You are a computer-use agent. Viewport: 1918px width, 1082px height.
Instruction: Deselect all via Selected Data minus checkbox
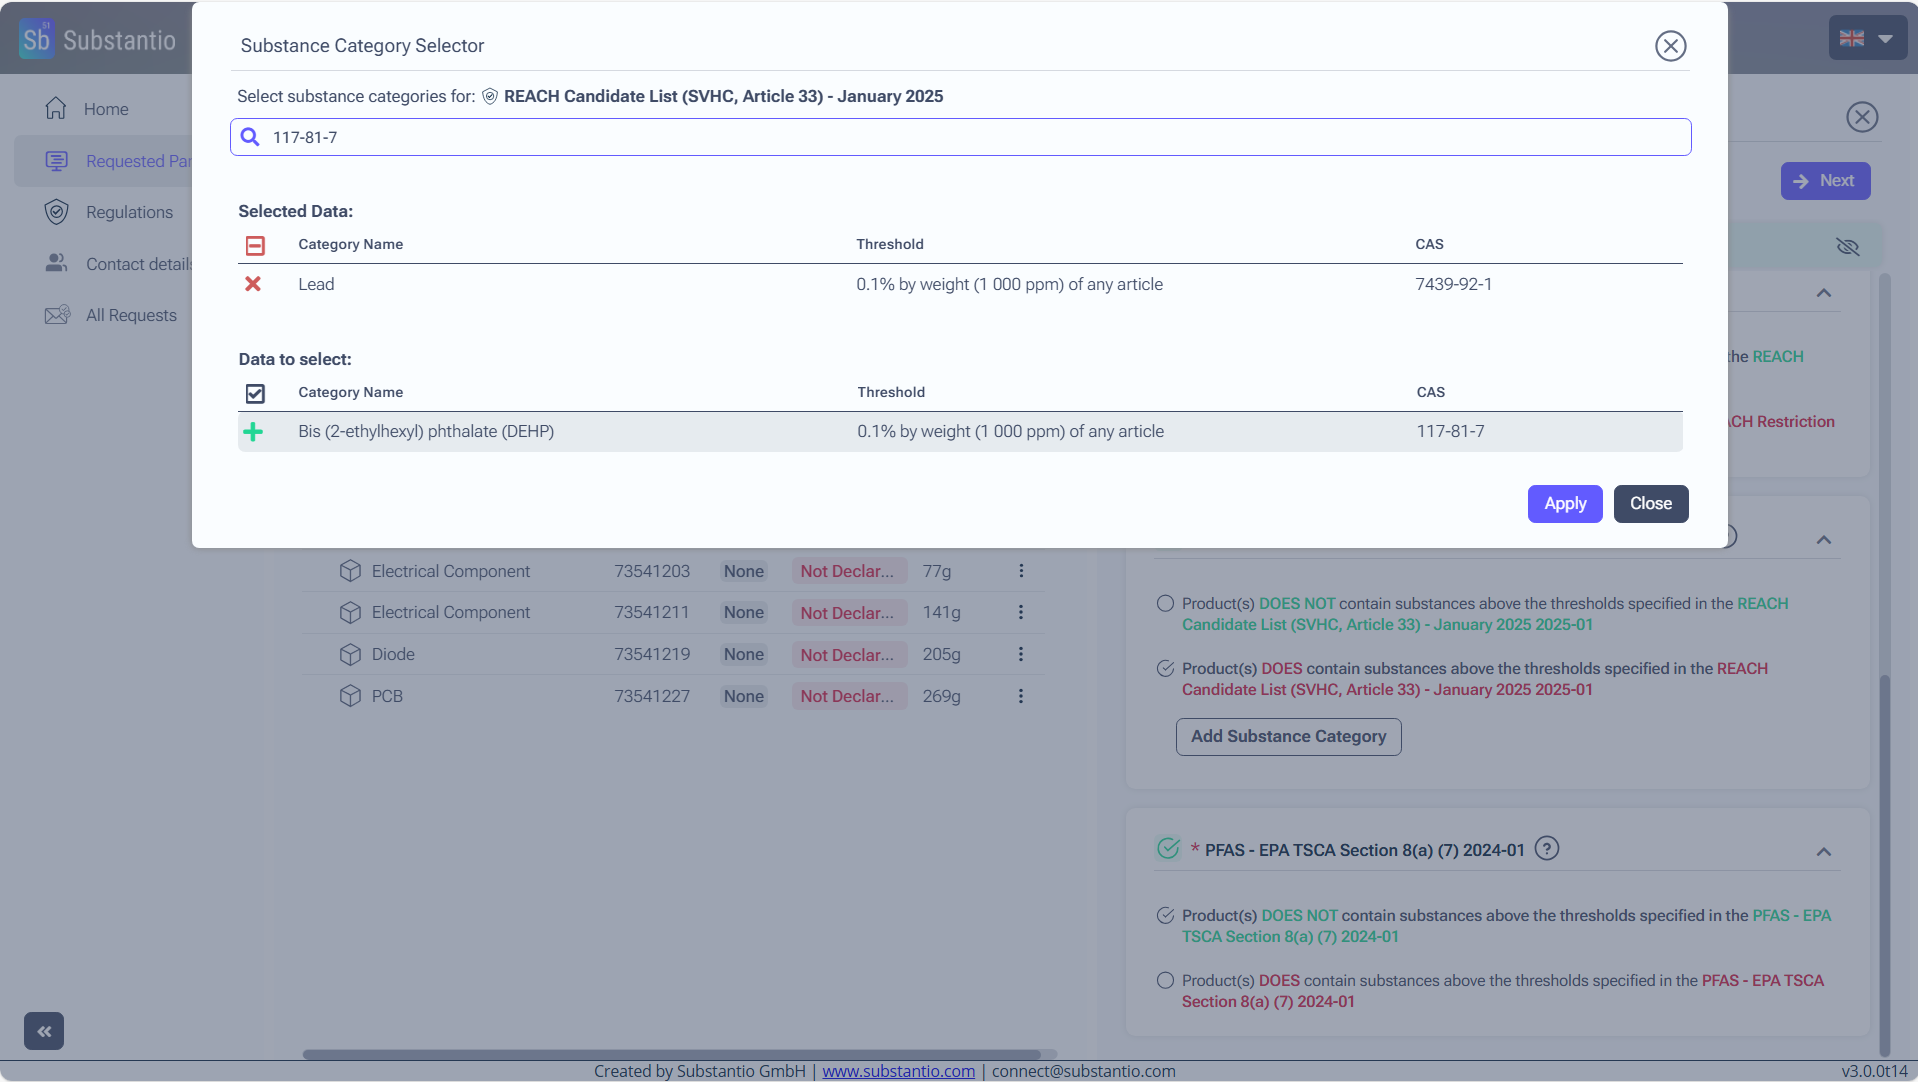click(255, 245)
